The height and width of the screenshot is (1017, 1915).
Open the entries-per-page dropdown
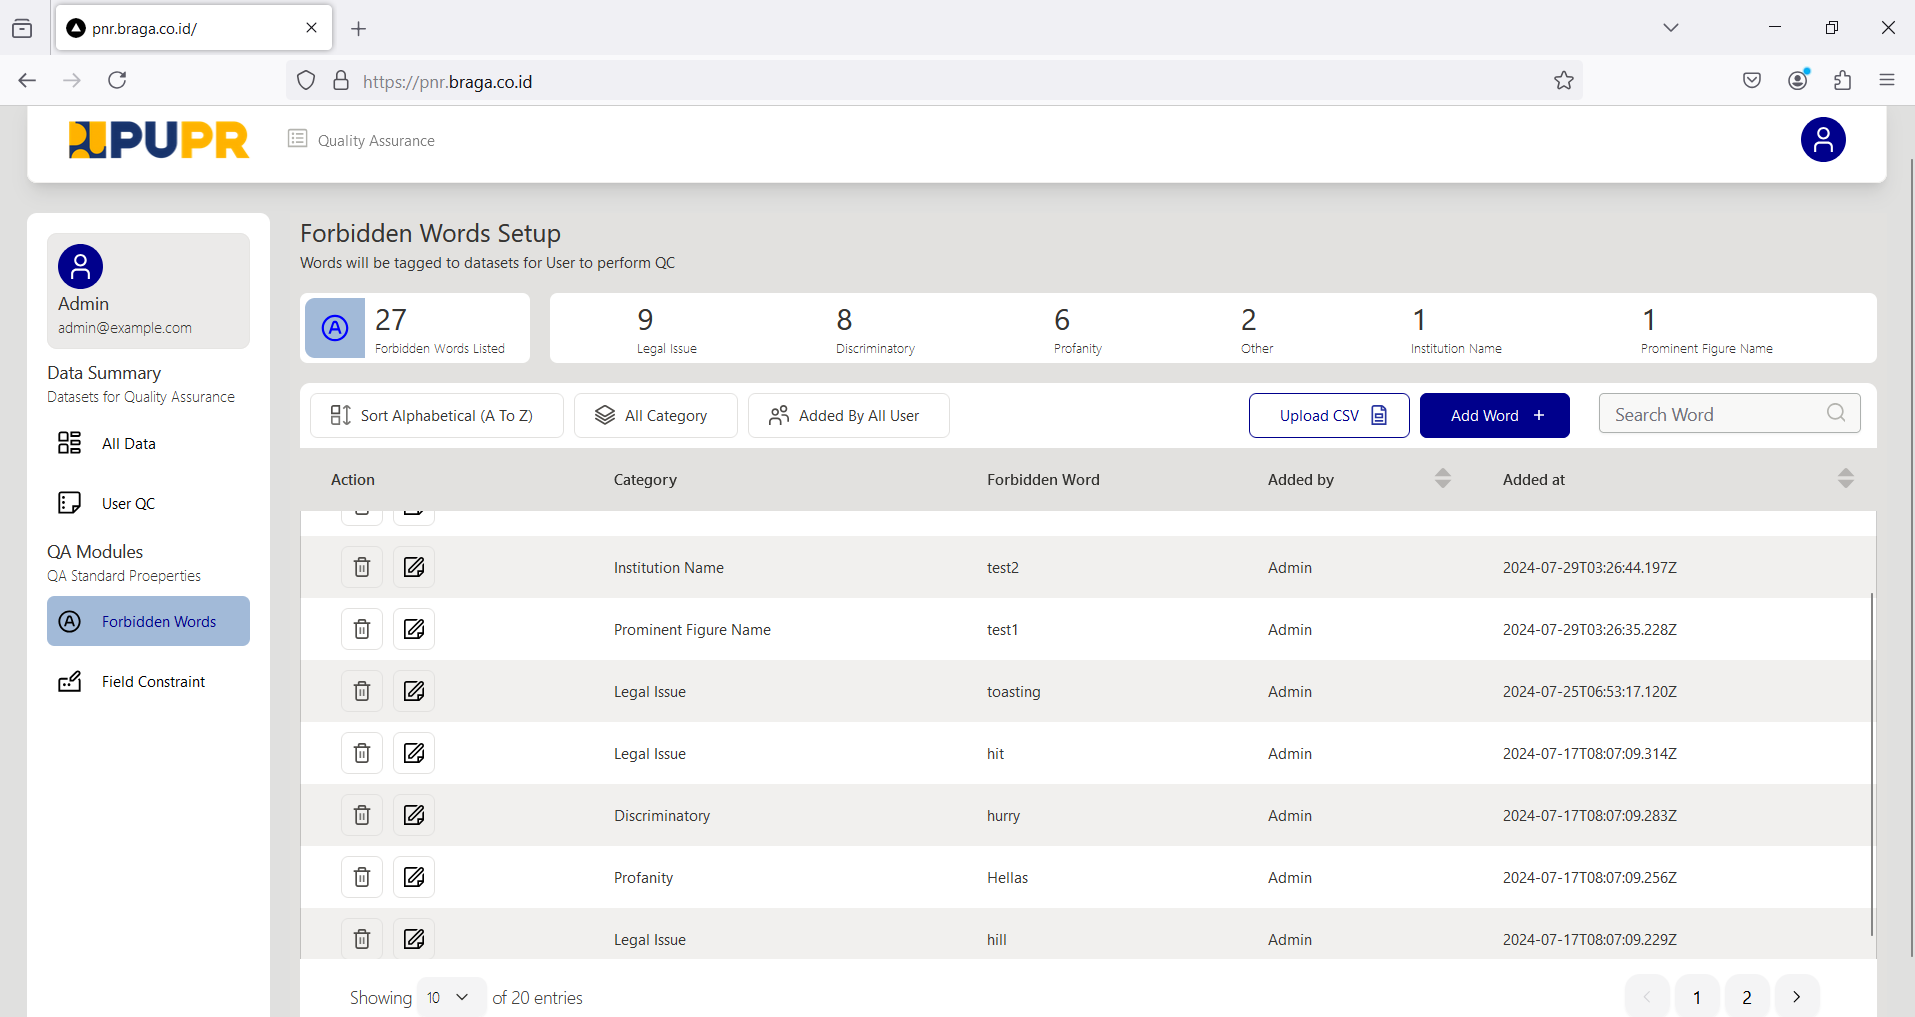pyautogui.click(x=450, y=997)
